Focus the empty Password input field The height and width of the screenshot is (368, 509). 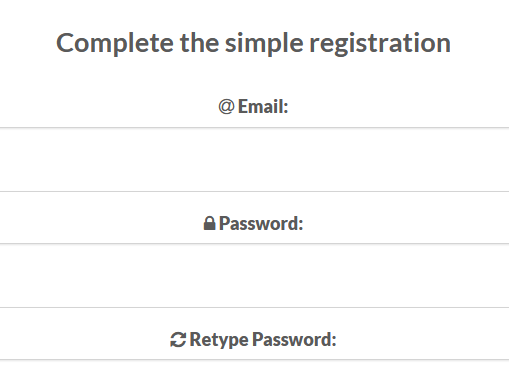coord(254,276)
